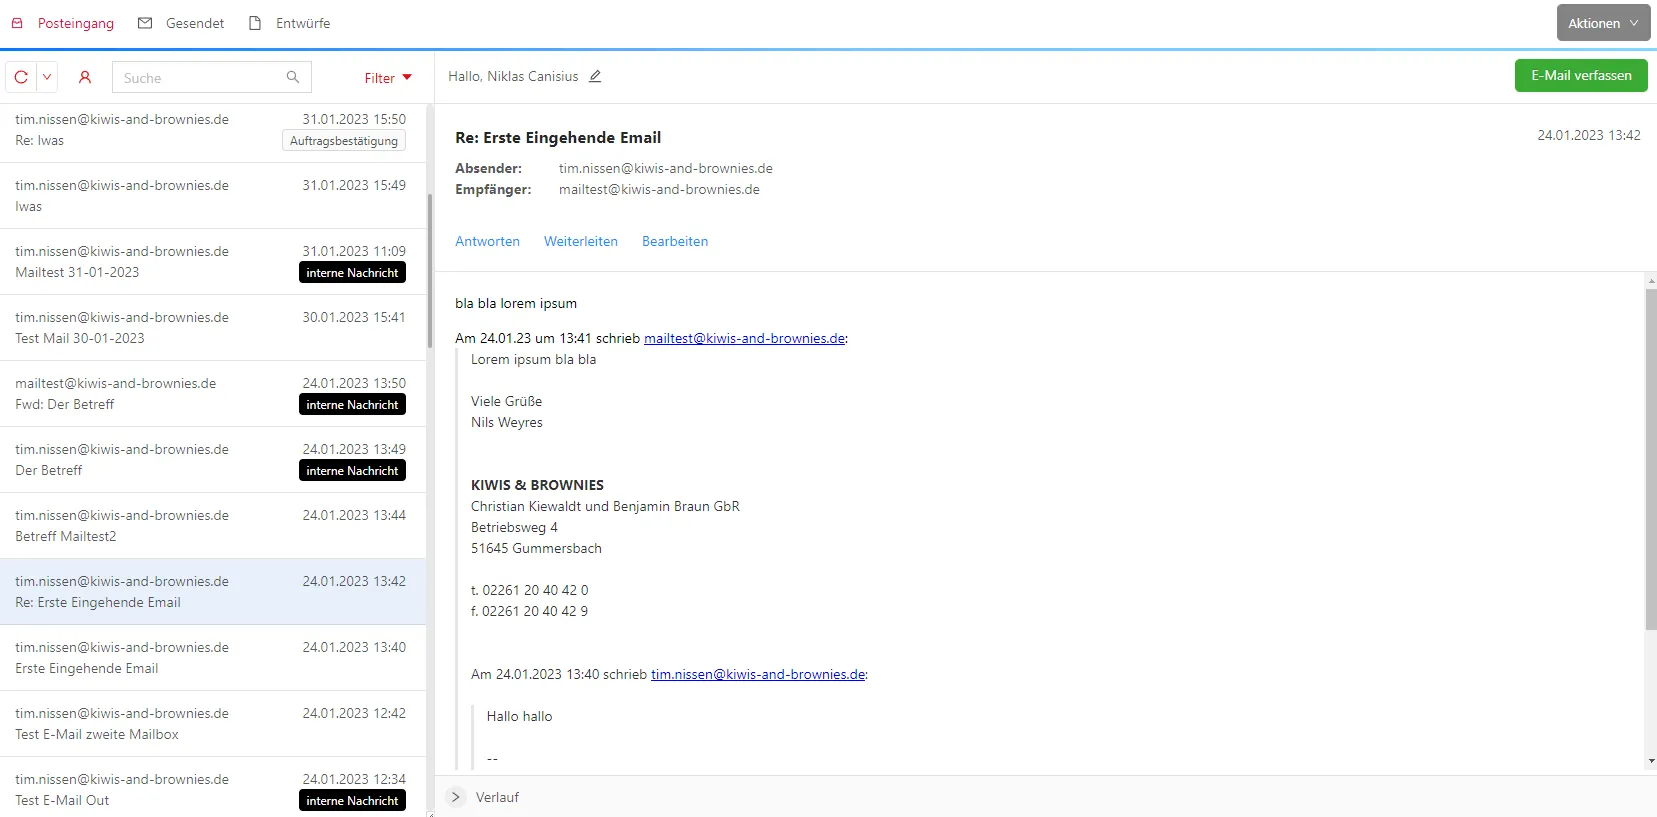Open the 'Test Mail 30-01-2023' email
1657x817 pixels.
(213, 328)
